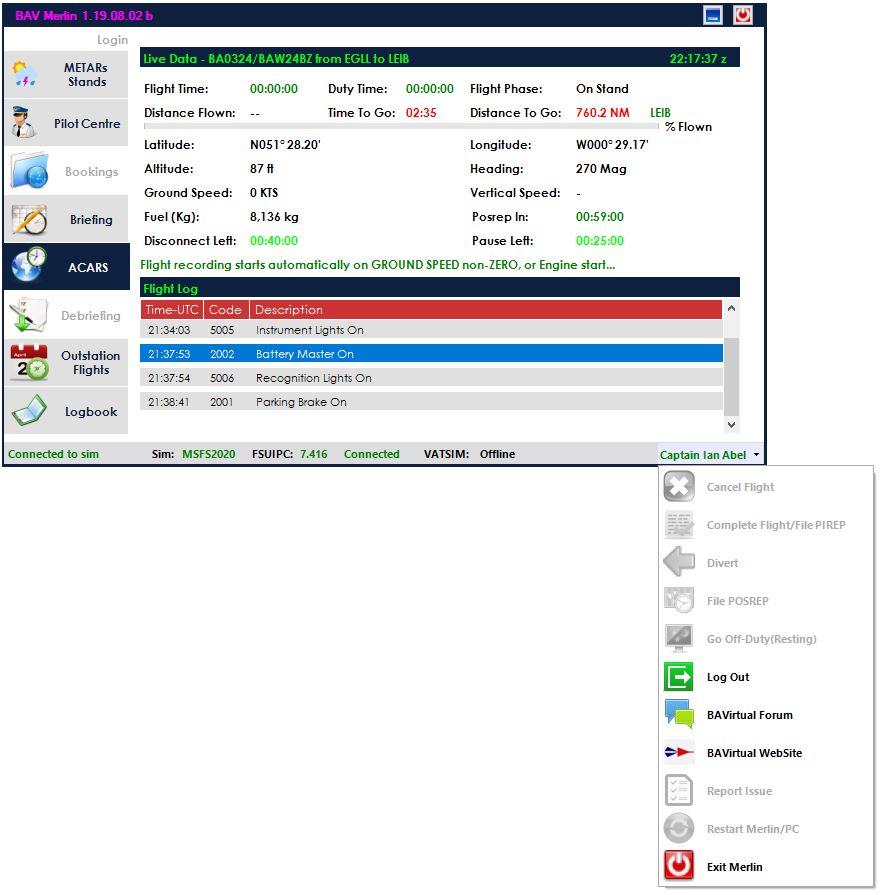Click the BAVirtual WebSite speedbird icon
Image resolution: width=881 pixels, height=895 pixels.
point(679,752)
